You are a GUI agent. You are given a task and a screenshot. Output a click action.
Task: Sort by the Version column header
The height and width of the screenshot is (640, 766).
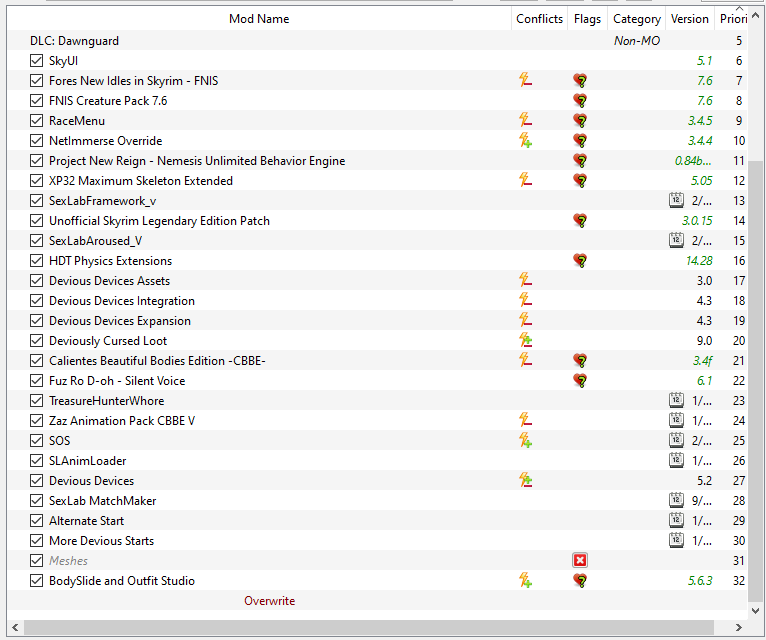tap(689, 19)
